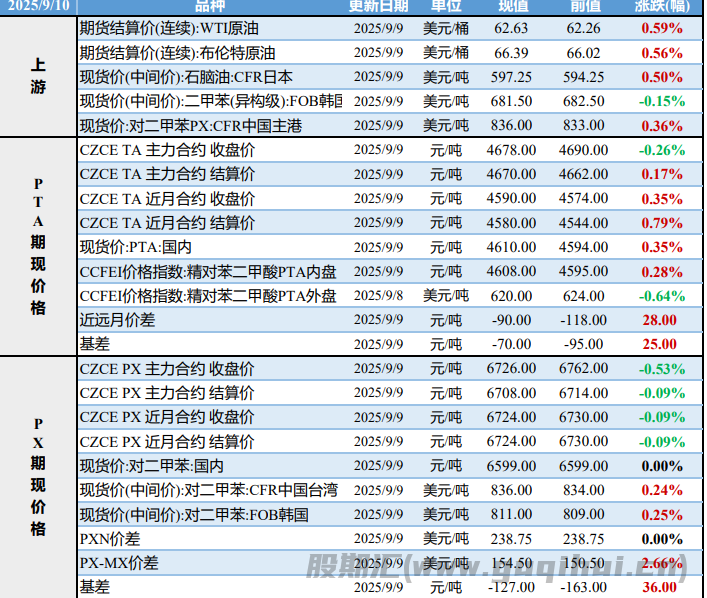Click the -0.15% change cell
Screen dimensions: 707x598
(x=662, y=101)
